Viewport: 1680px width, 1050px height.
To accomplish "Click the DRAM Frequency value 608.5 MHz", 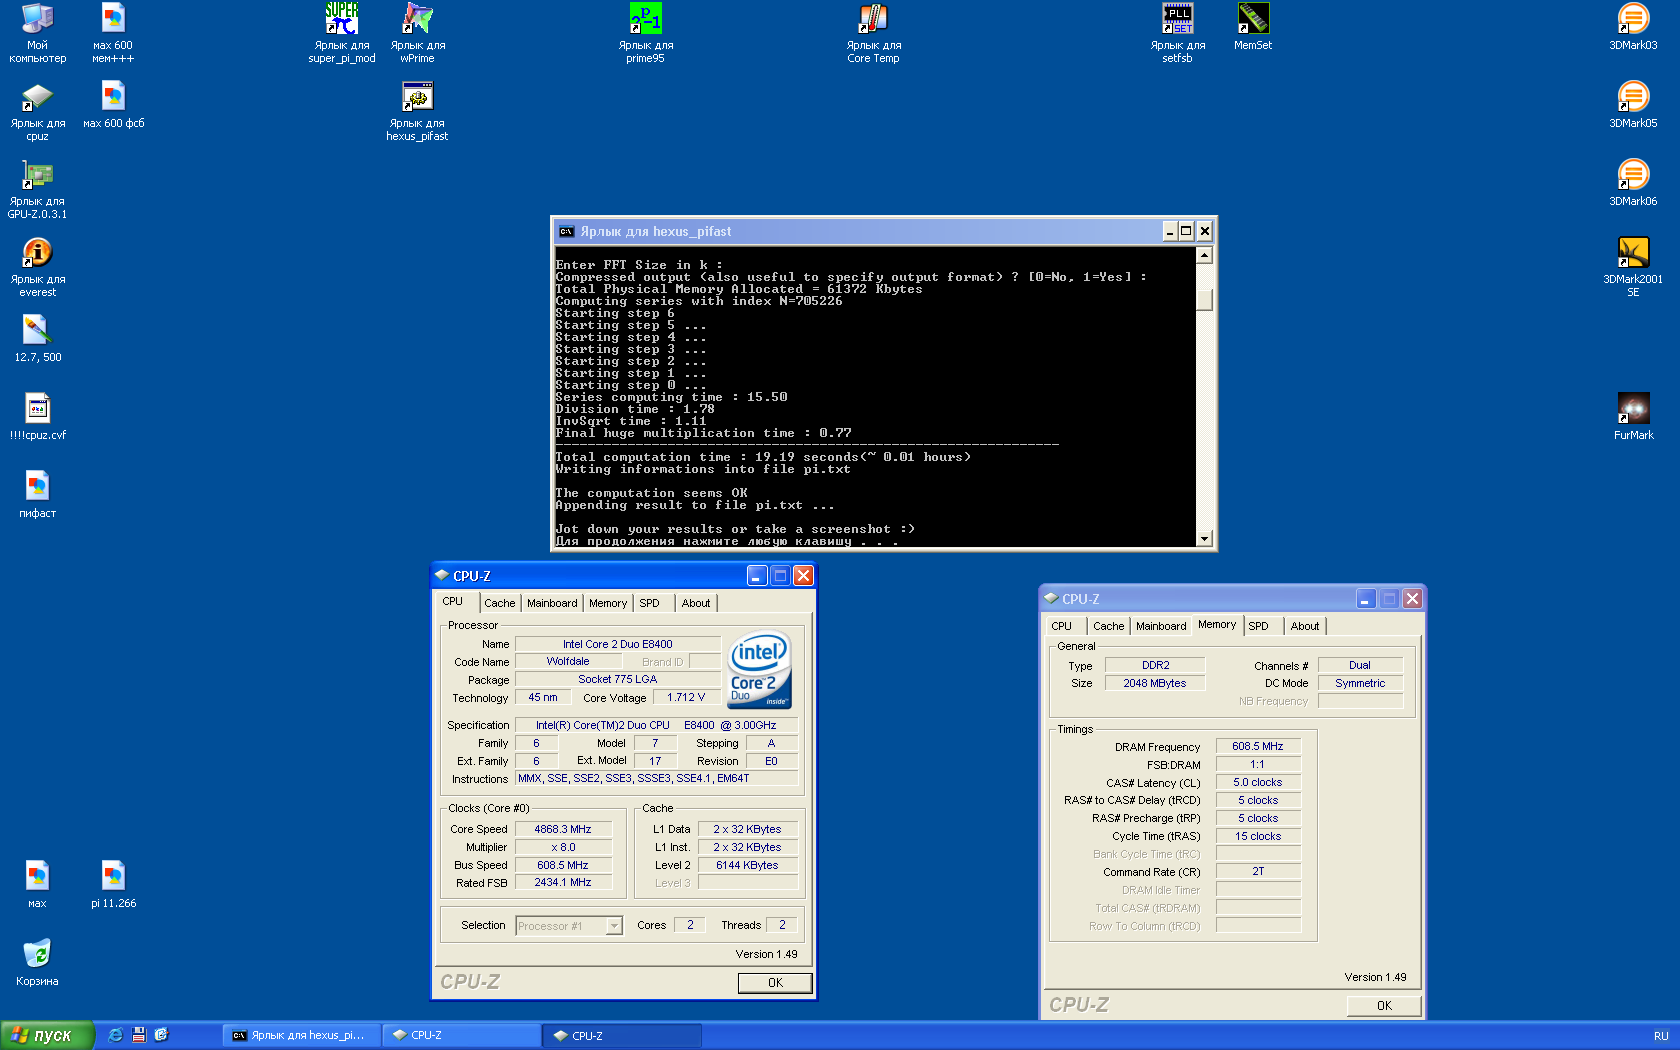I will point(1258,746).
